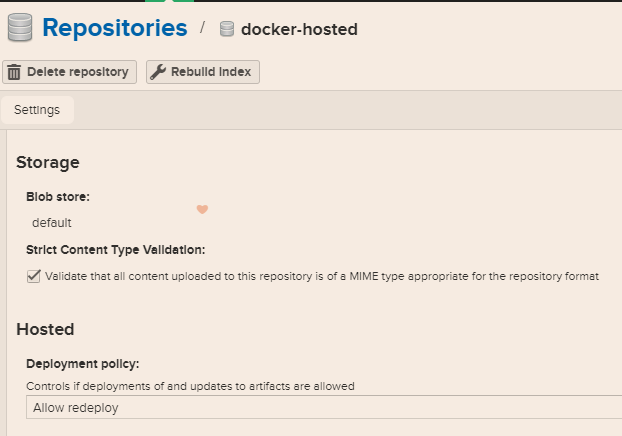Click the Blob store 'default' value

[x=52, y=223]
